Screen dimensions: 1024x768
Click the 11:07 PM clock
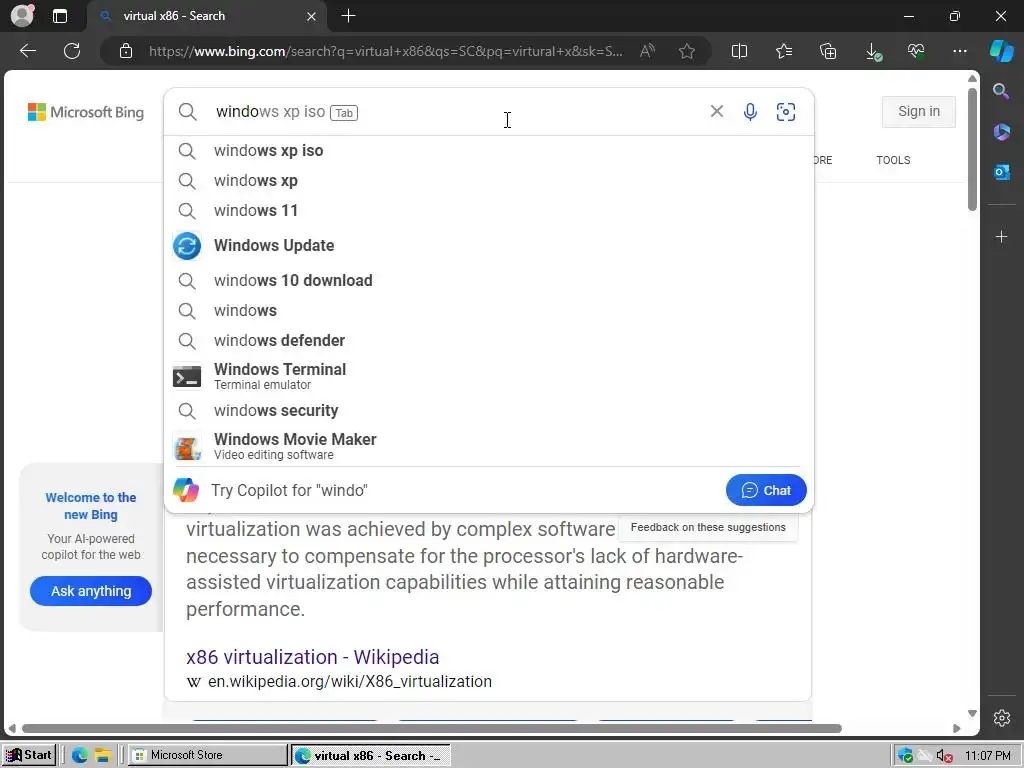(x=987, y=756)
